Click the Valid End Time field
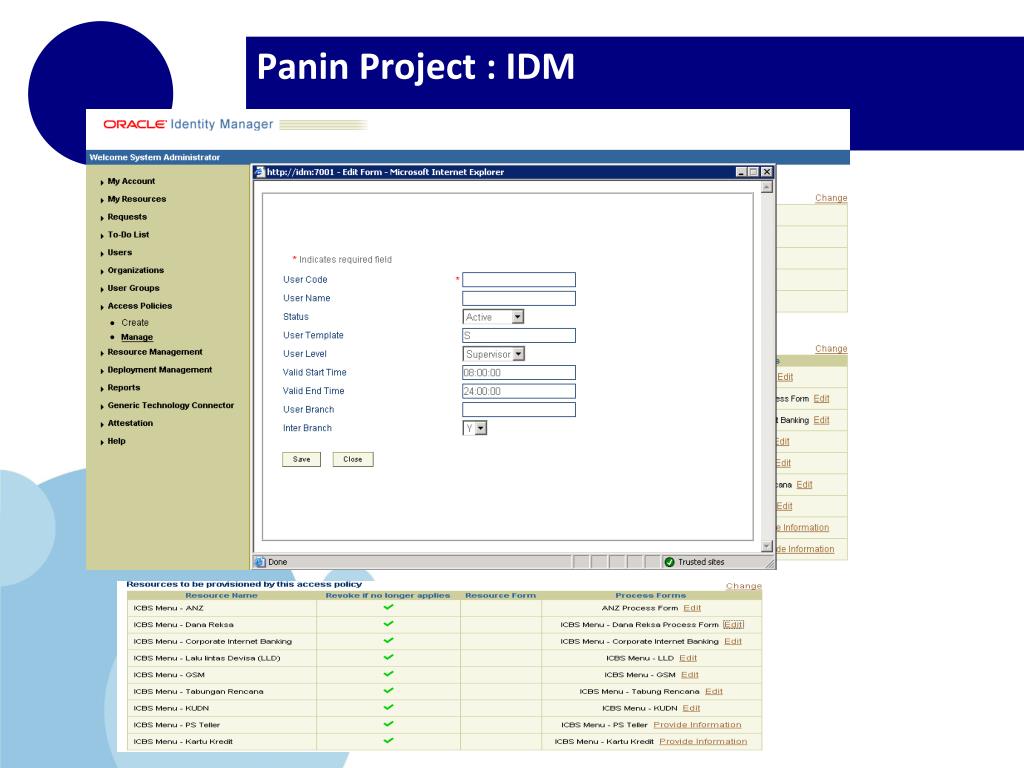1024x768 pixels. pyautogui.click(x=519, y=391)
